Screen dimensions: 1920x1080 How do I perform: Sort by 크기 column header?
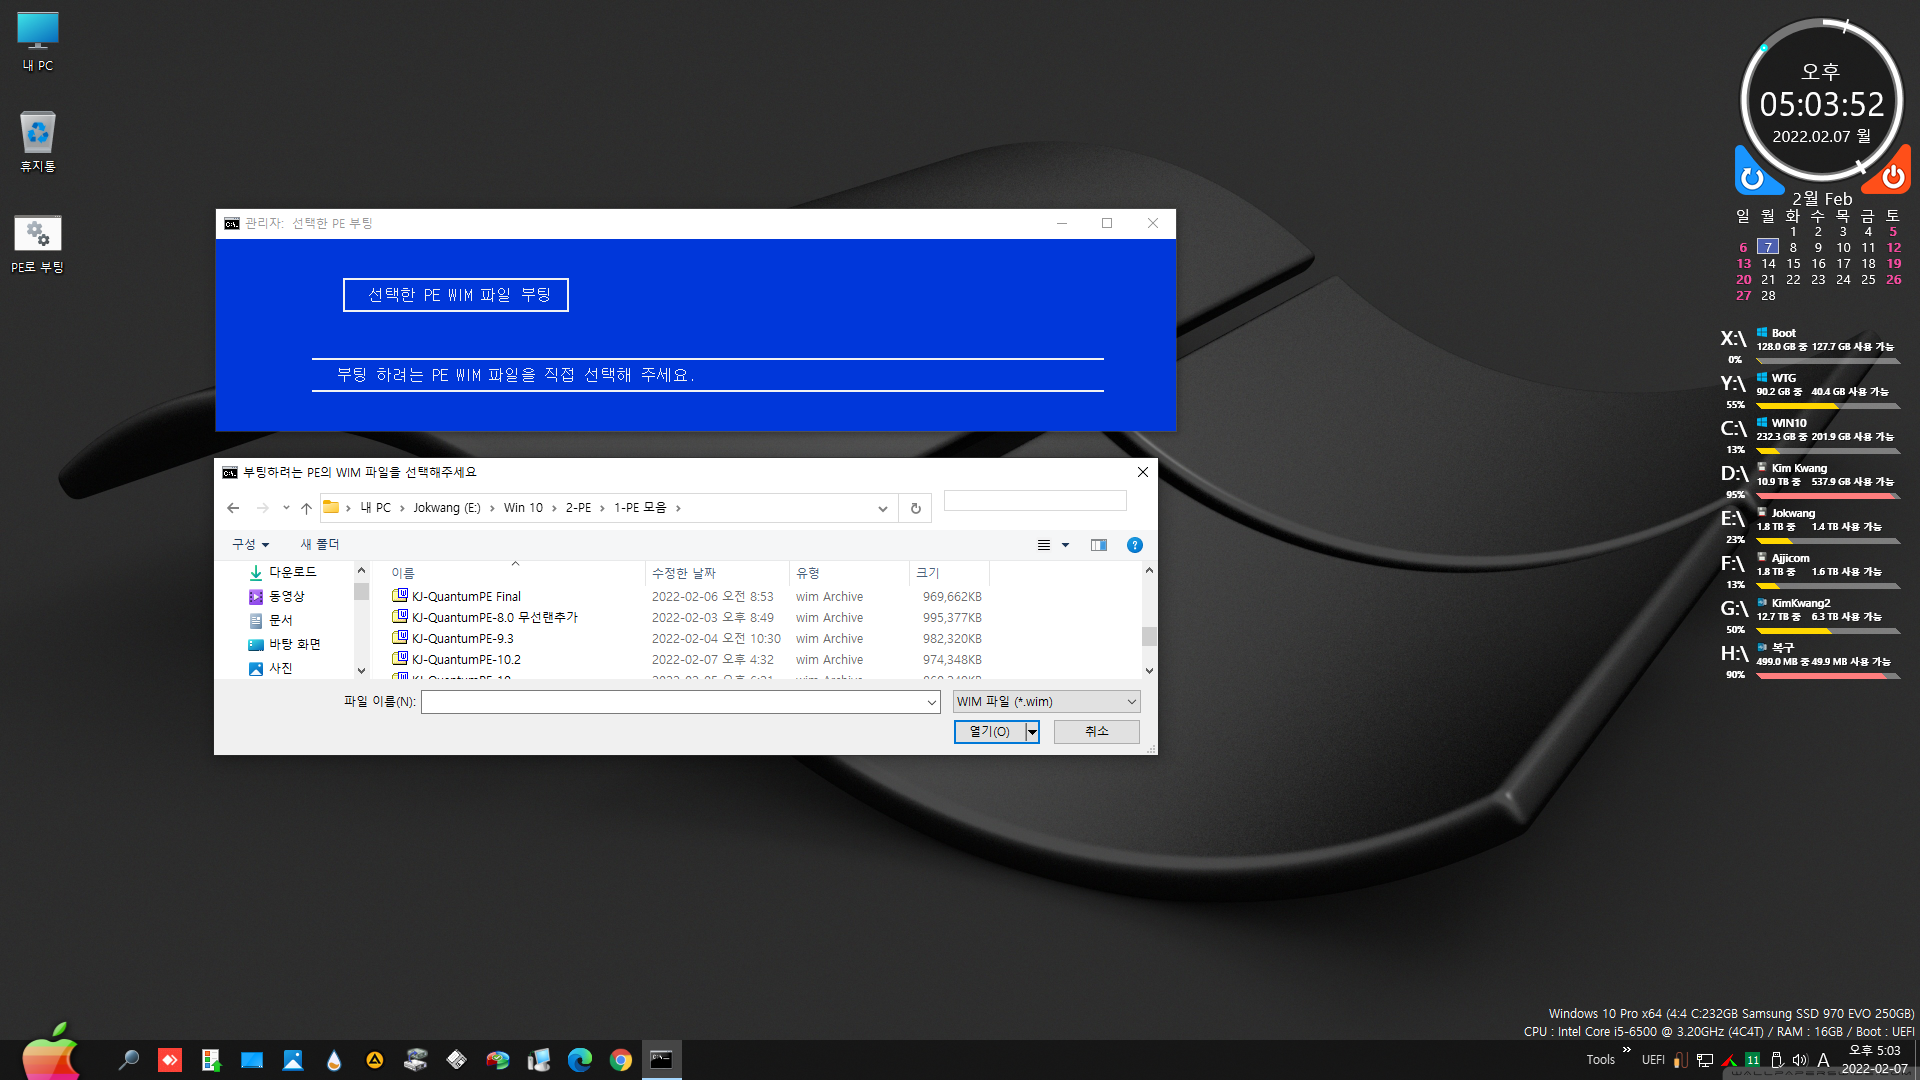949,573
